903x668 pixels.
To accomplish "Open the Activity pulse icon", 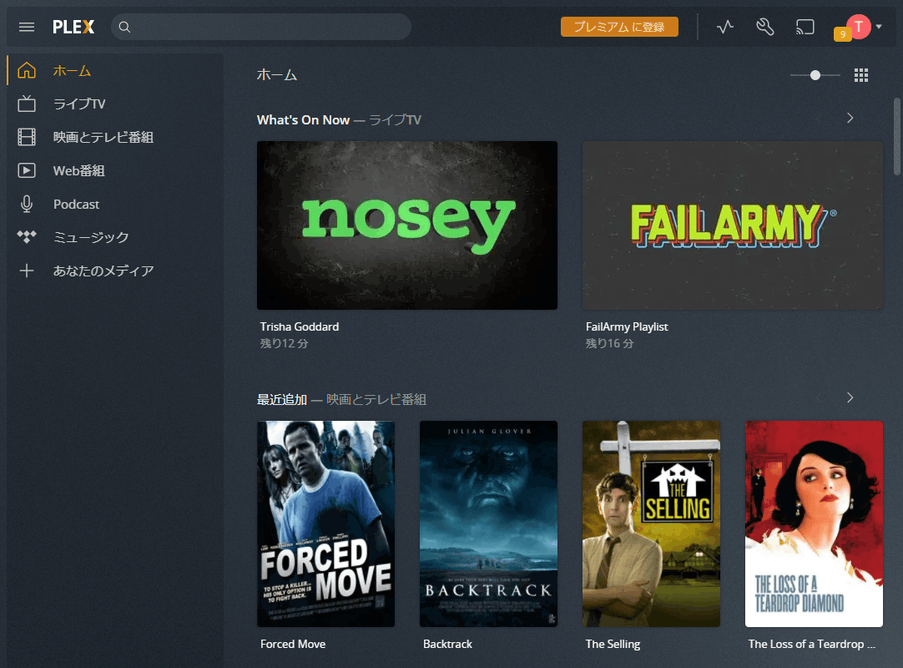I will [725, 26].
